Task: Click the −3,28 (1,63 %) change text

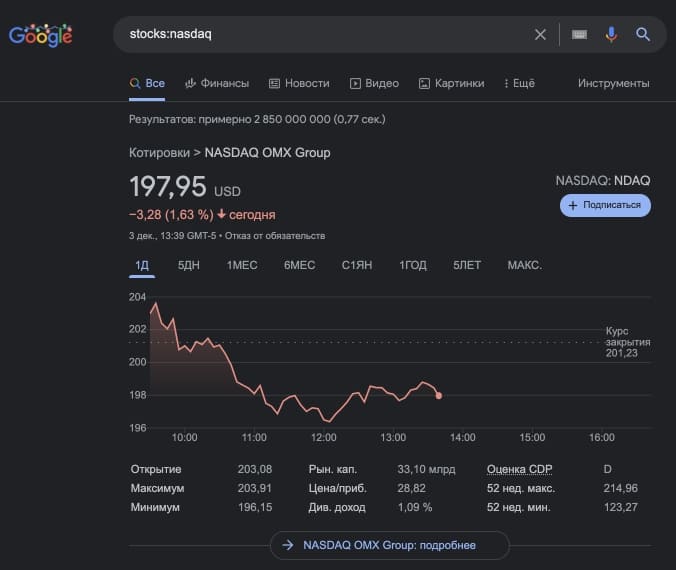Action: pyautogui.click(x=171, y=215)
